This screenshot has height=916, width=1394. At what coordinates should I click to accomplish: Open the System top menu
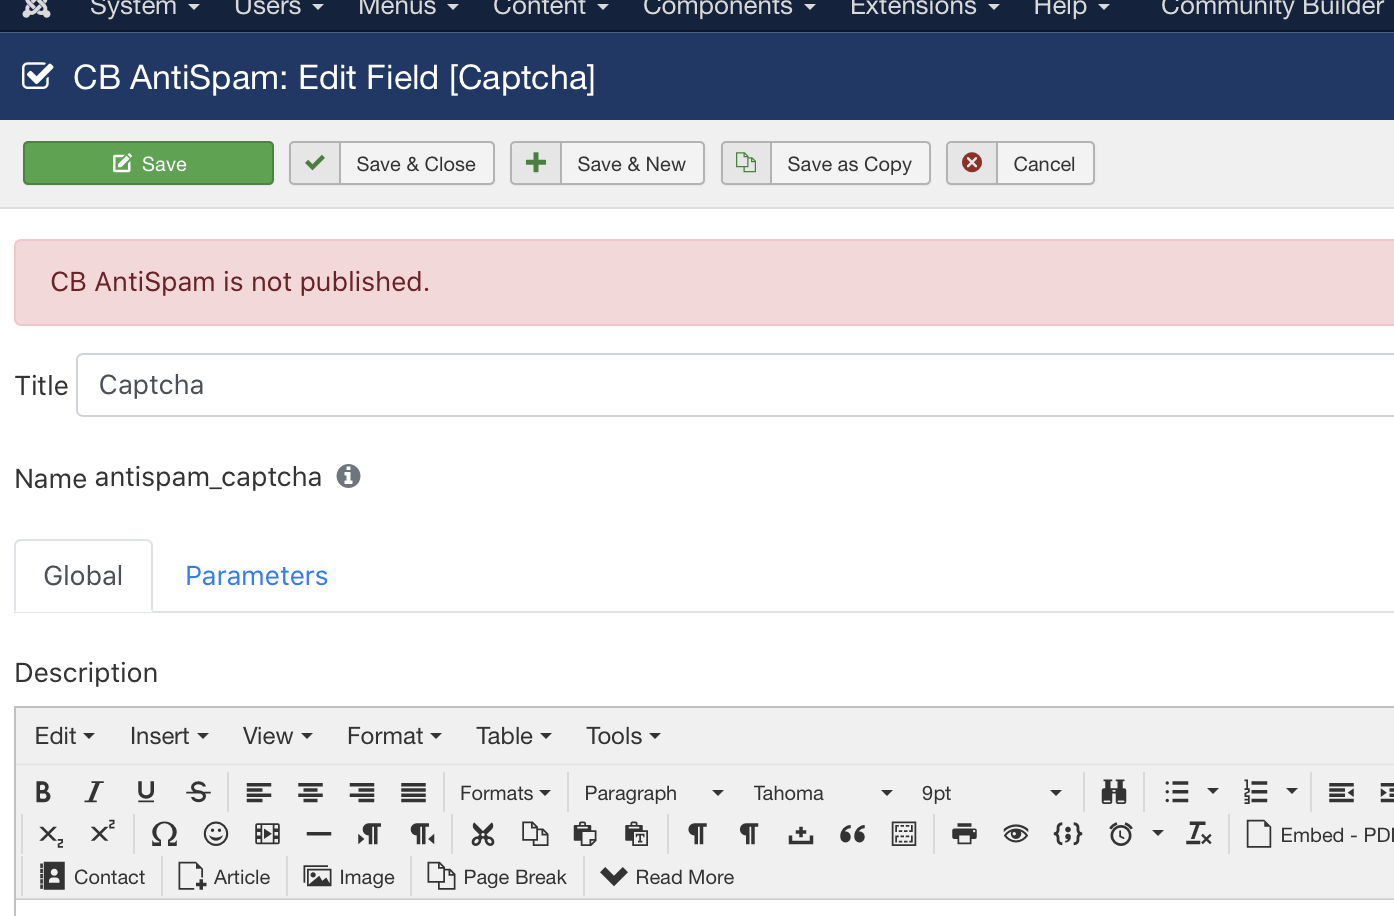click(145, 8)
